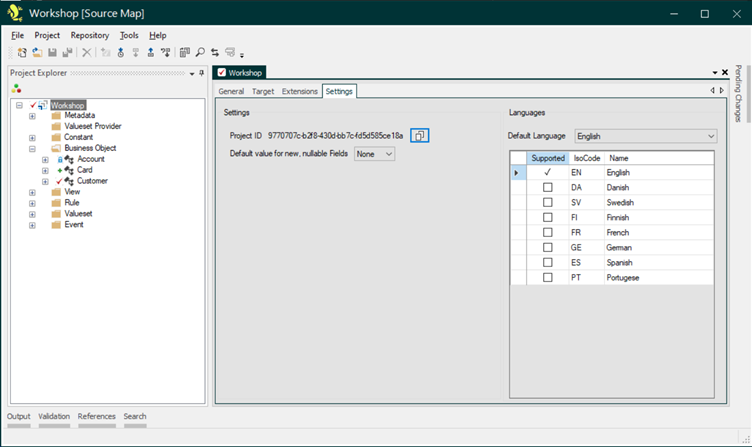Collapse the Business Object tree node
The image size is (752, 447).
click(x=32, y=148)
